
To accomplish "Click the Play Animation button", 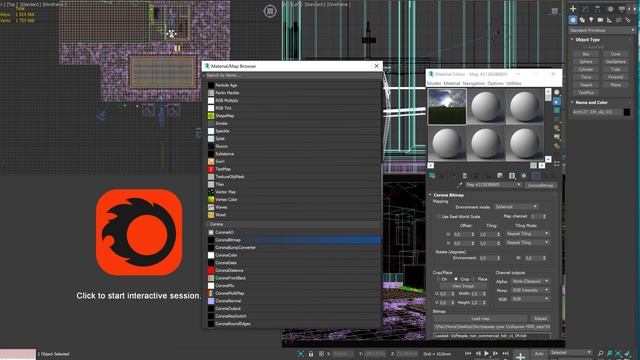I will coord(486,353).
